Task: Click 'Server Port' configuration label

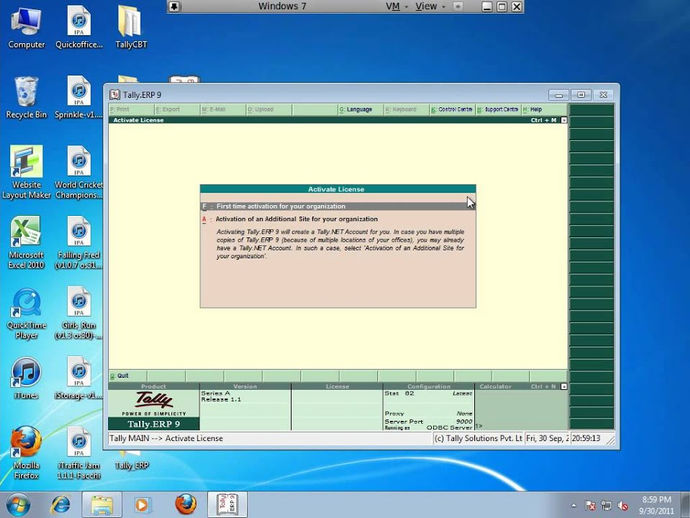Action: (x=404, y=421)
